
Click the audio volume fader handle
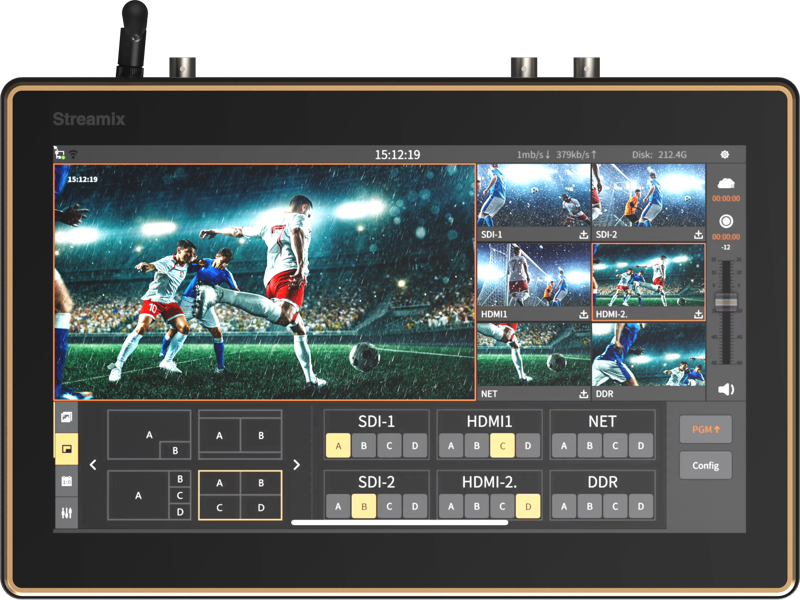[727, 302]
